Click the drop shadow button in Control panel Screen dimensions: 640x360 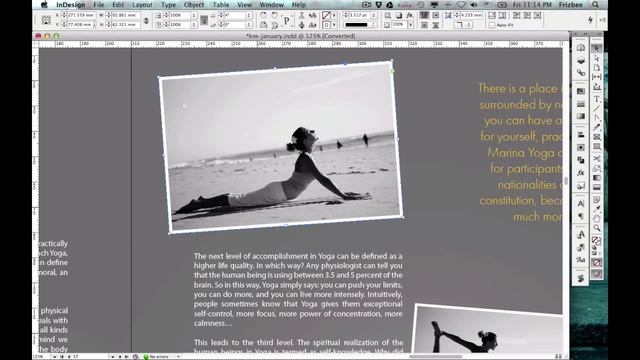(399, 15)
